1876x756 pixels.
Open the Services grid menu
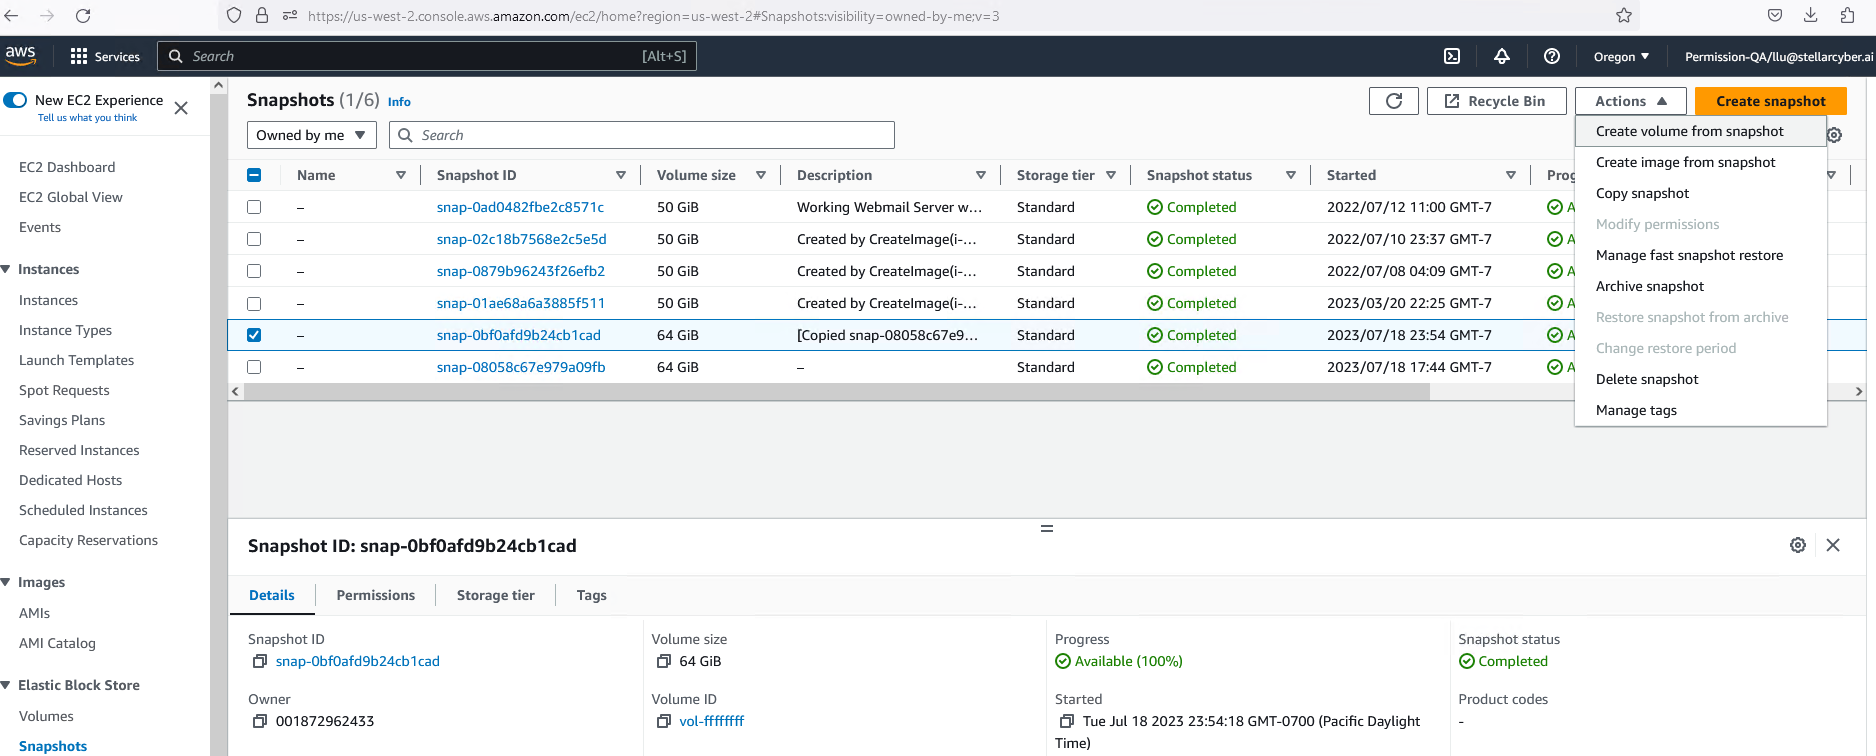(79, 57)
